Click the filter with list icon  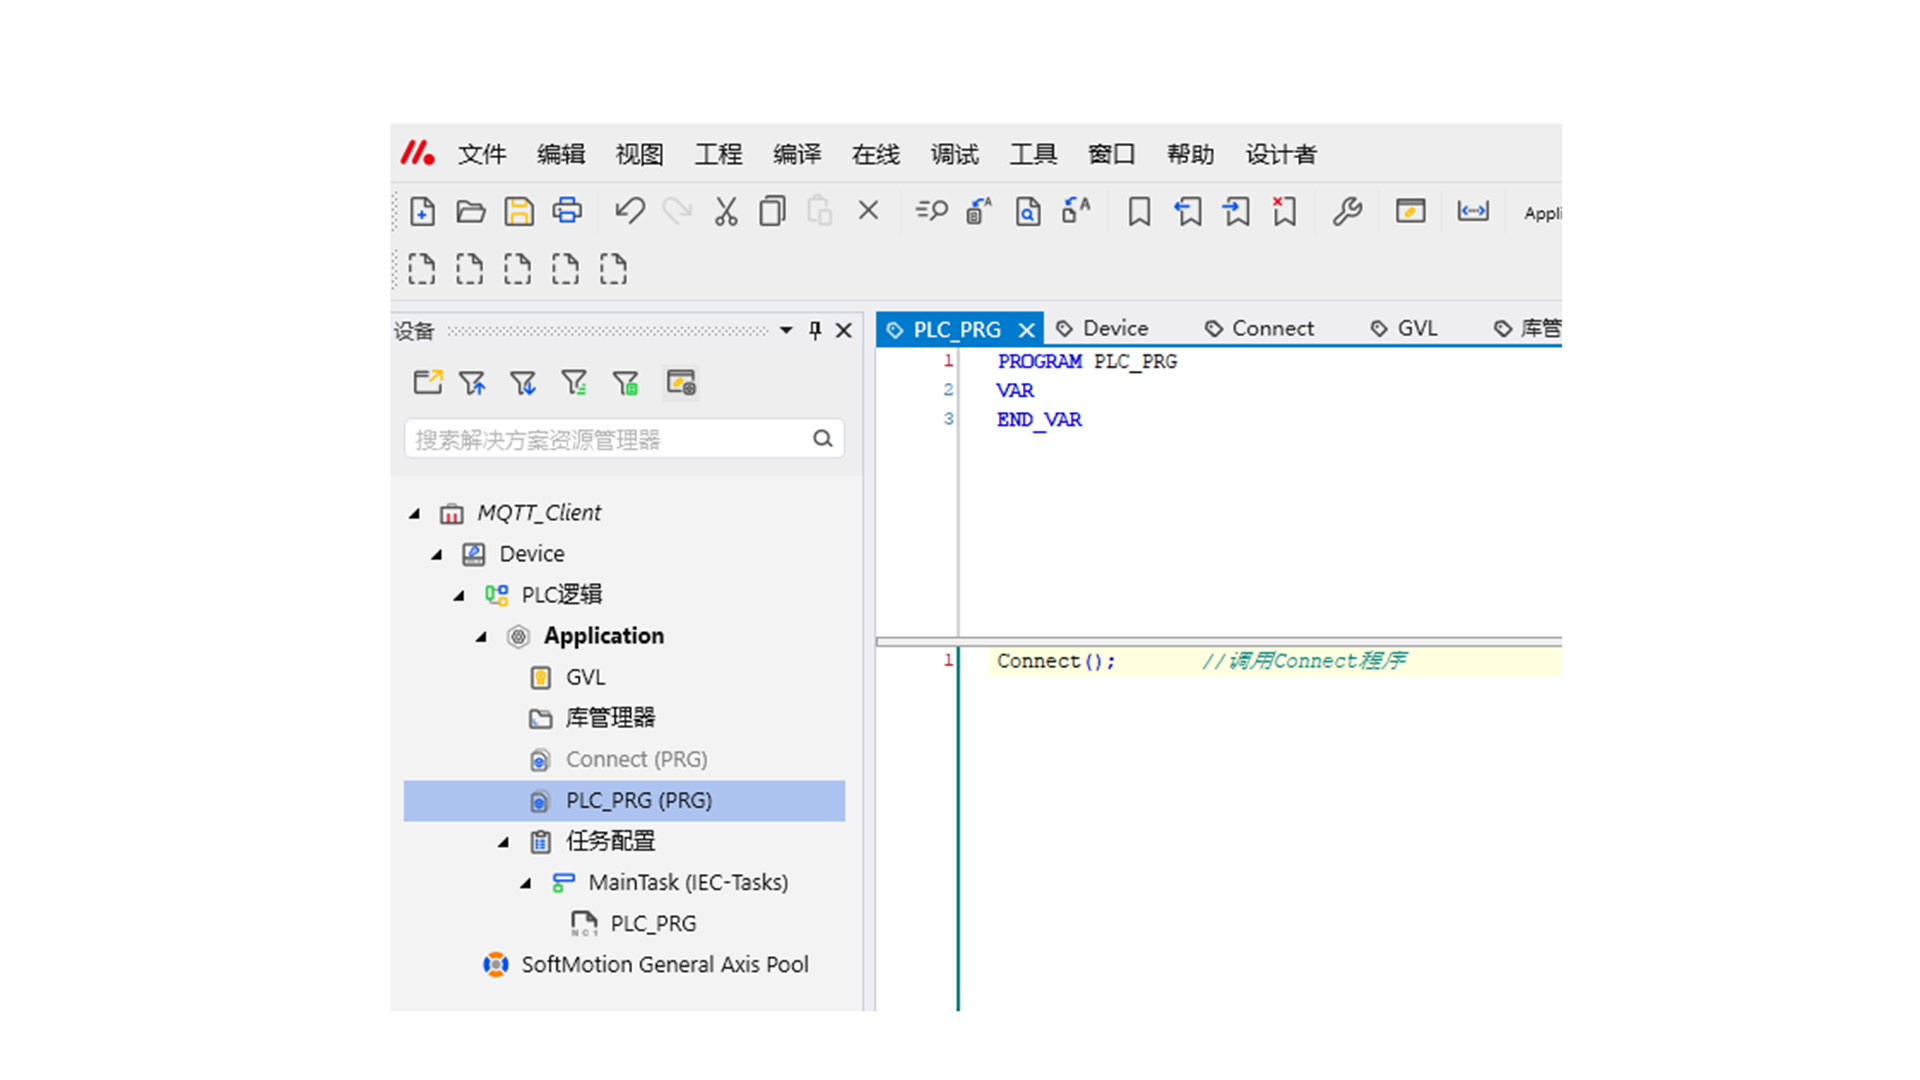[x=574, y=382]
